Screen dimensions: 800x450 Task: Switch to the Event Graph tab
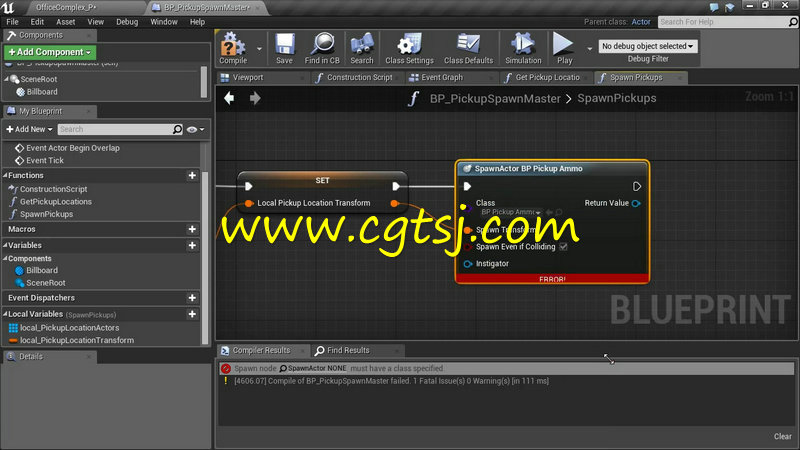tap(442, 78)
